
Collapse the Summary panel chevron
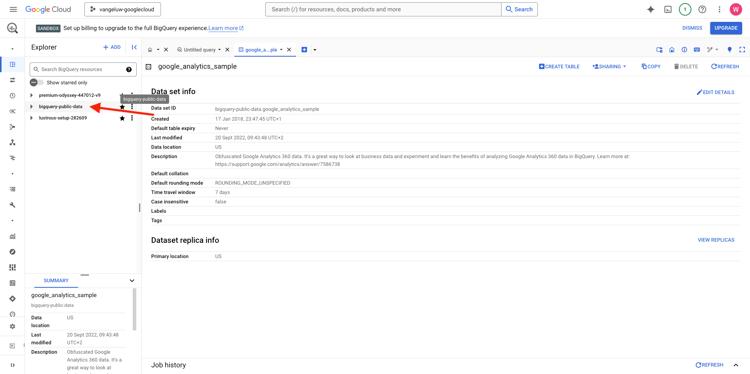[132, 281]
